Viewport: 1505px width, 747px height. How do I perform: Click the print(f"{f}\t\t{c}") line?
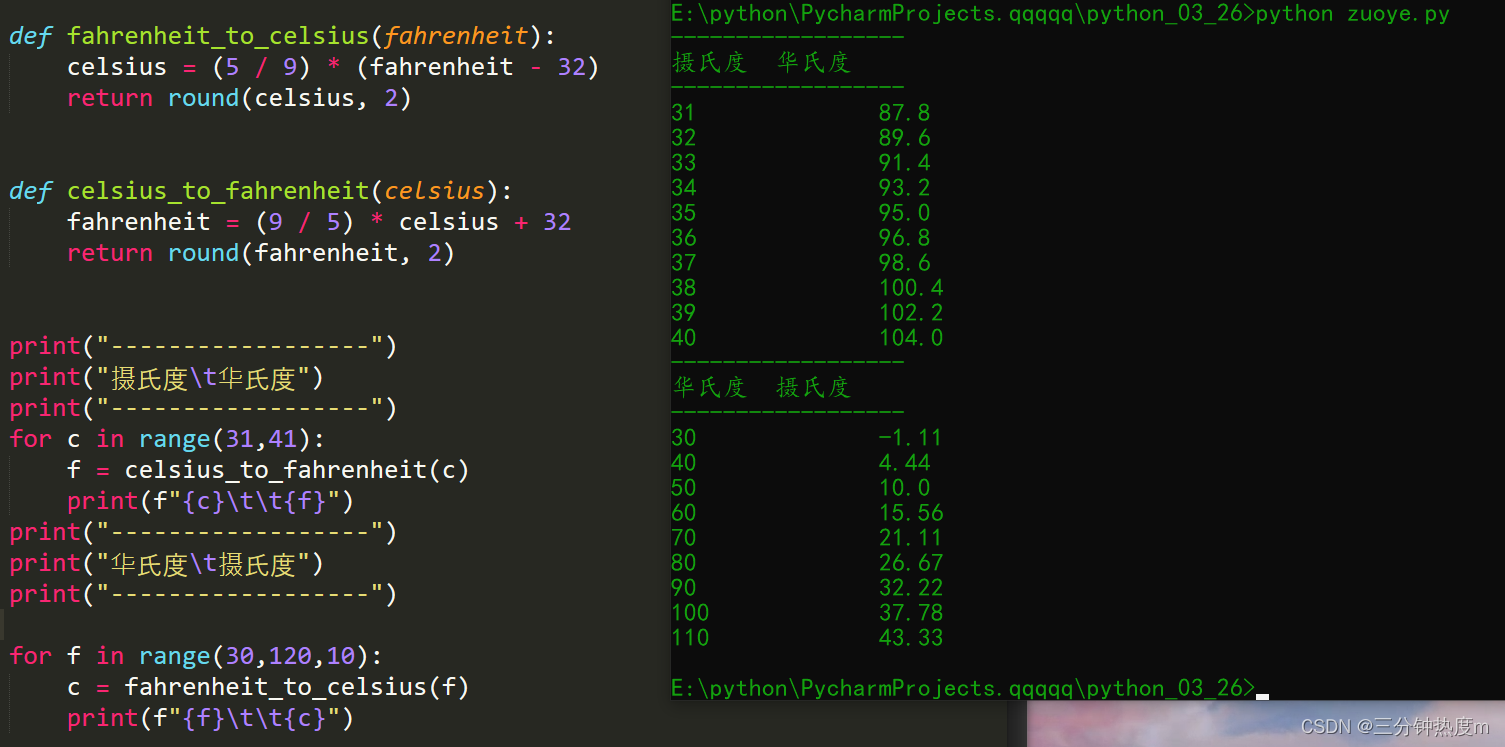click(x=211, y=718)
